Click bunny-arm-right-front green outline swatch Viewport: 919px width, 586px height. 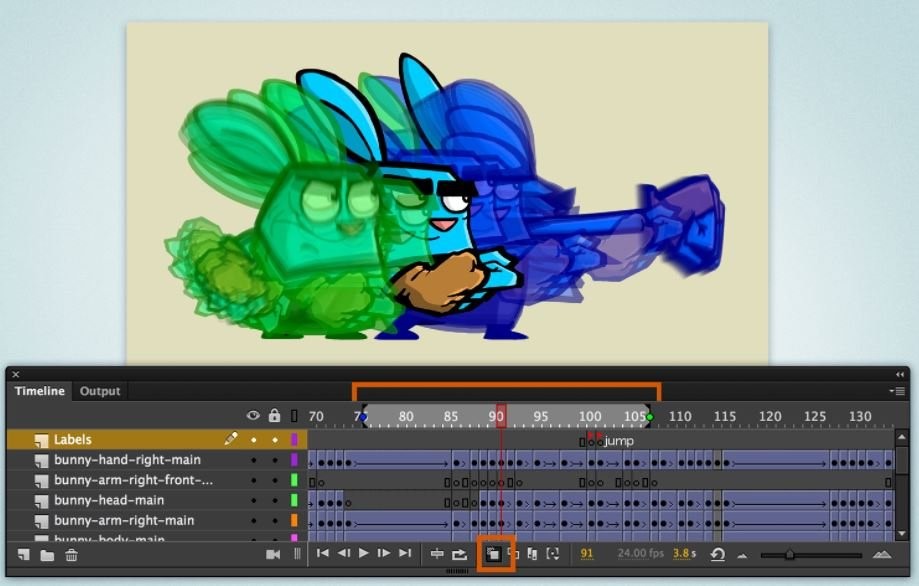pos(294,480)
